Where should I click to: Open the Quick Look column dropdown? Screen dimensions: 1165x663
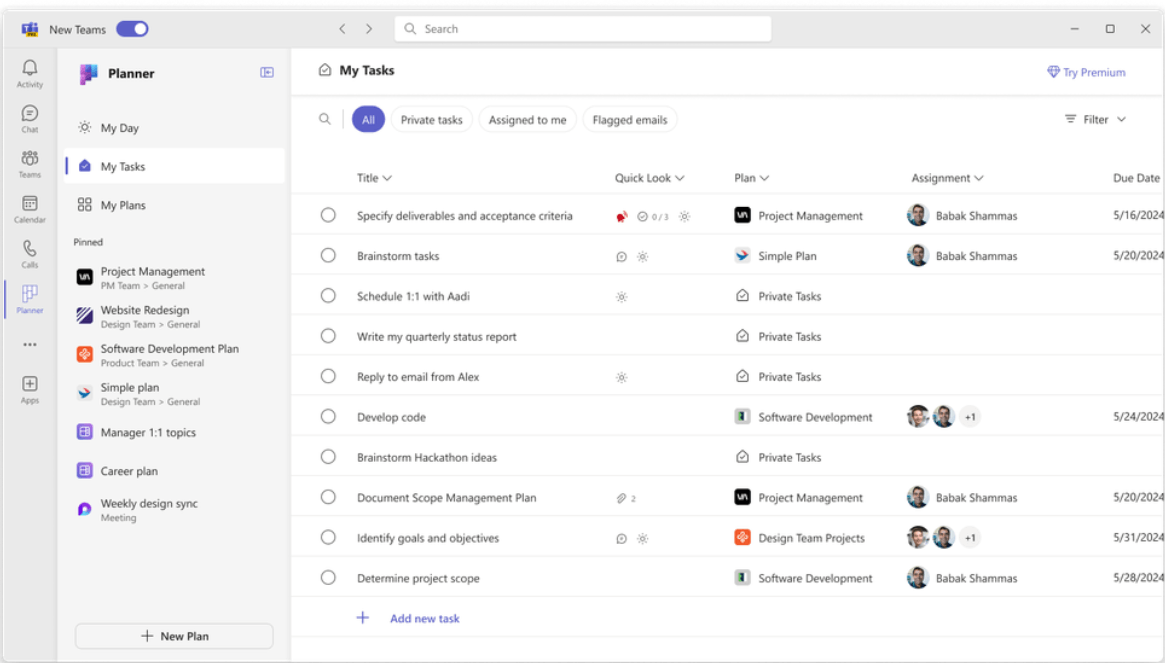point(649,178)
